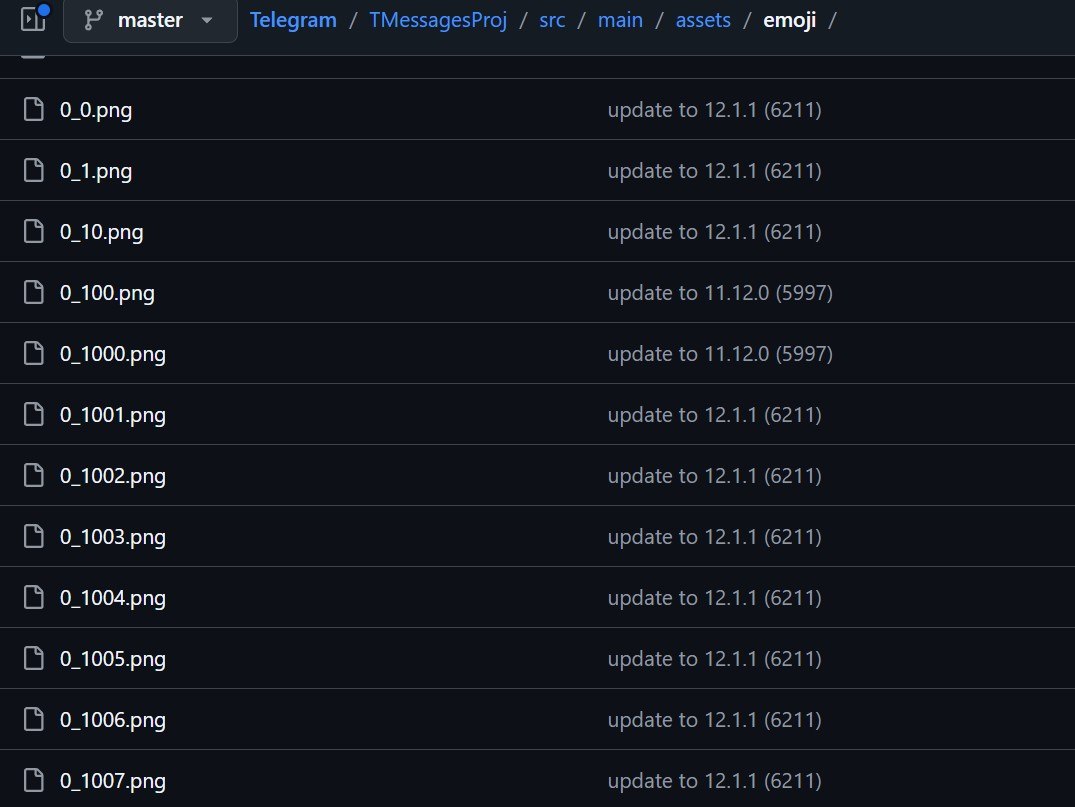
Task: Open commit 'update to 12.1.1' for 0_1003.png
Action: pyautogui.click(x=714, y=537)
